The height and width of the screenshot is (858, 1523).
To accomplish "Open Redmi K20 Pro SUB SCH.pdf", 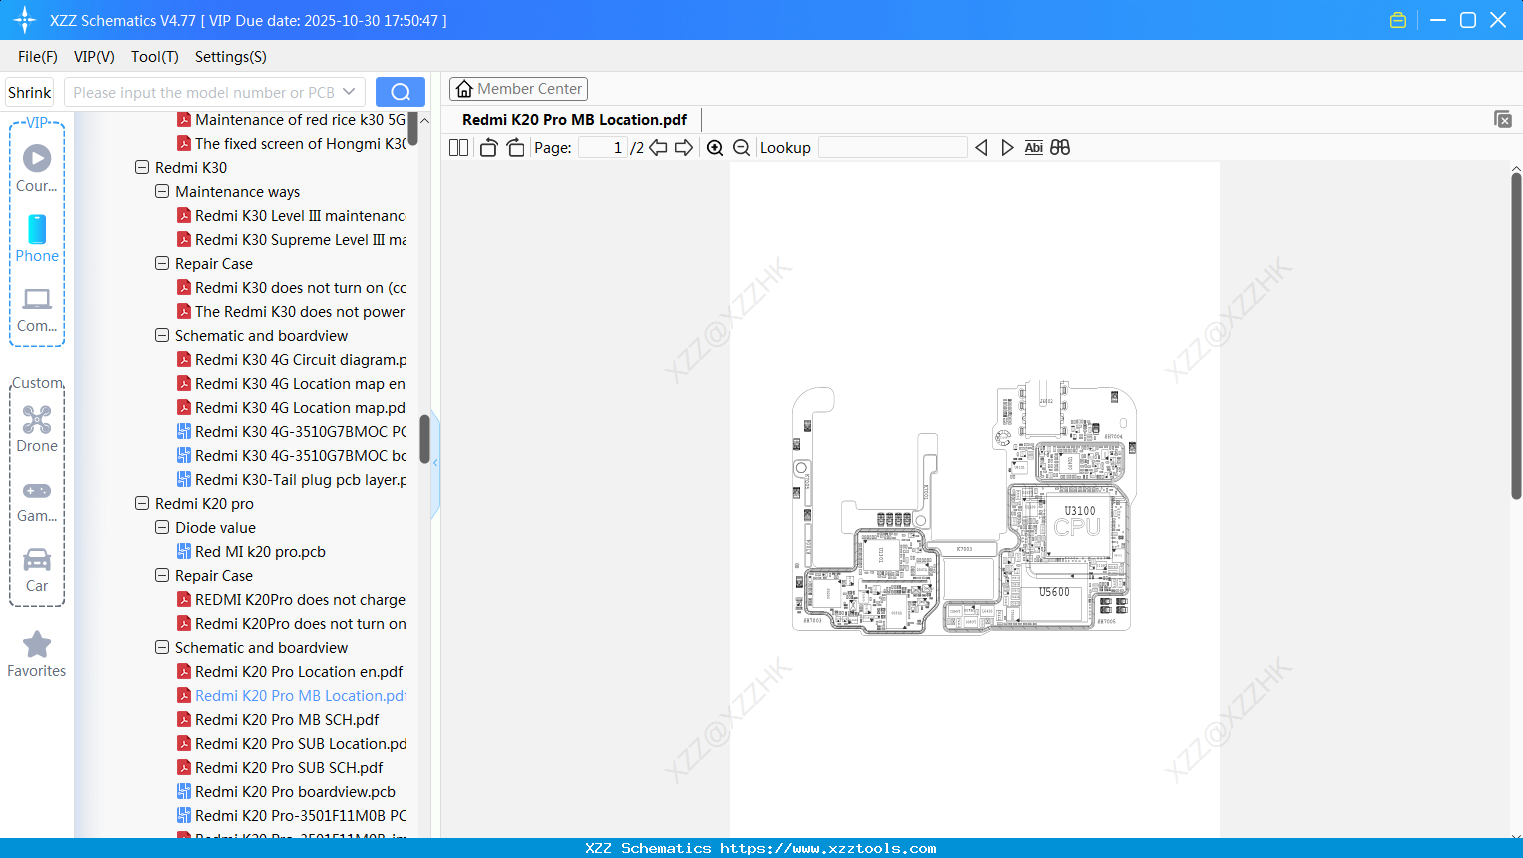I will (289, 768).
